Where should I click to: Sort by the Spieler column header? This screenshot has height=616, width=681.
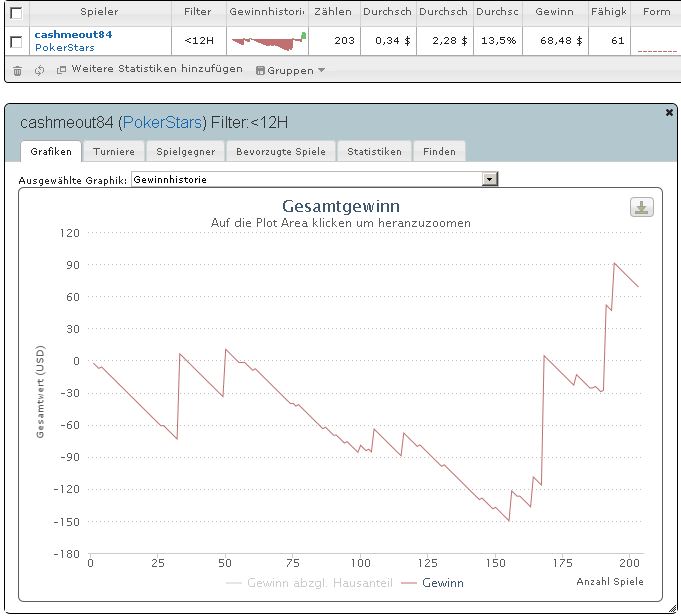tap(99, 12)
